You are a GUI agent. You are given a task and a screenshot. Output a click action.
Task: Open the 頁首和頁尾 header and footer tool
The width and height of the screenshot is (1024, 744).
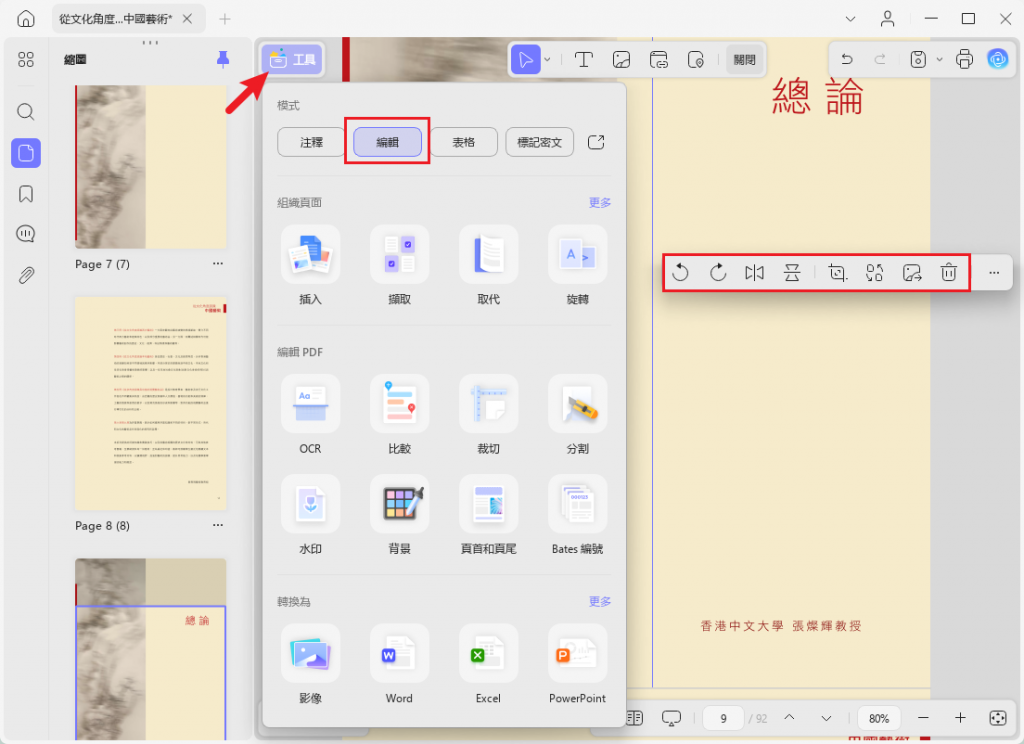[488, 504]
